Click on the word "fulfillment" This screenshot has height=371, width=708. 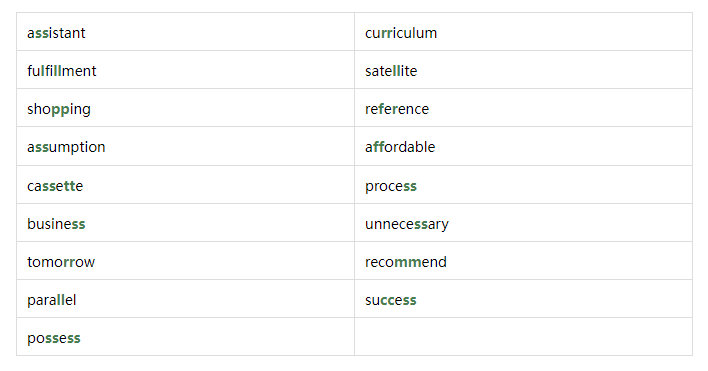[62, 71]
